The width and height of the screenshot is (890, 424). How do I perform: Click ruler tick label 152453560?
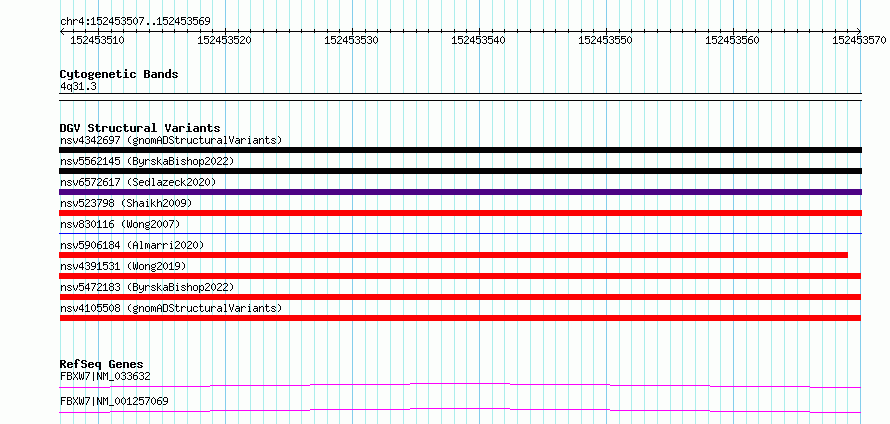tap(732, 40)
